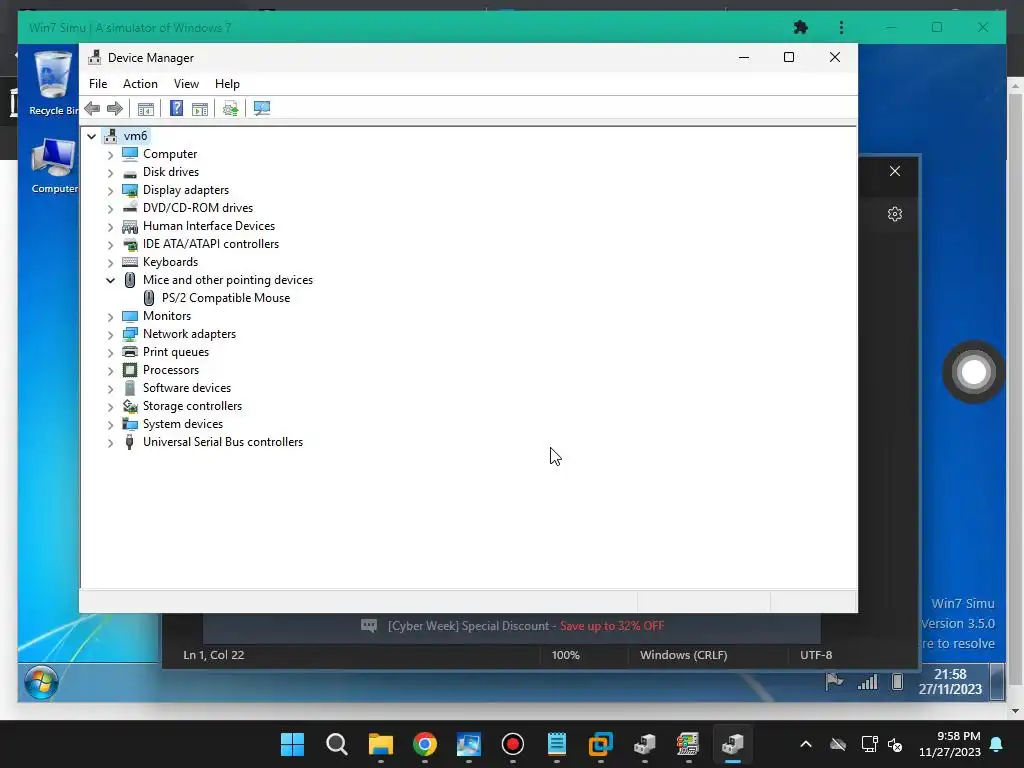
Task: Click the Back arrow in Device Manager toolbar
Action: point(92,108)
